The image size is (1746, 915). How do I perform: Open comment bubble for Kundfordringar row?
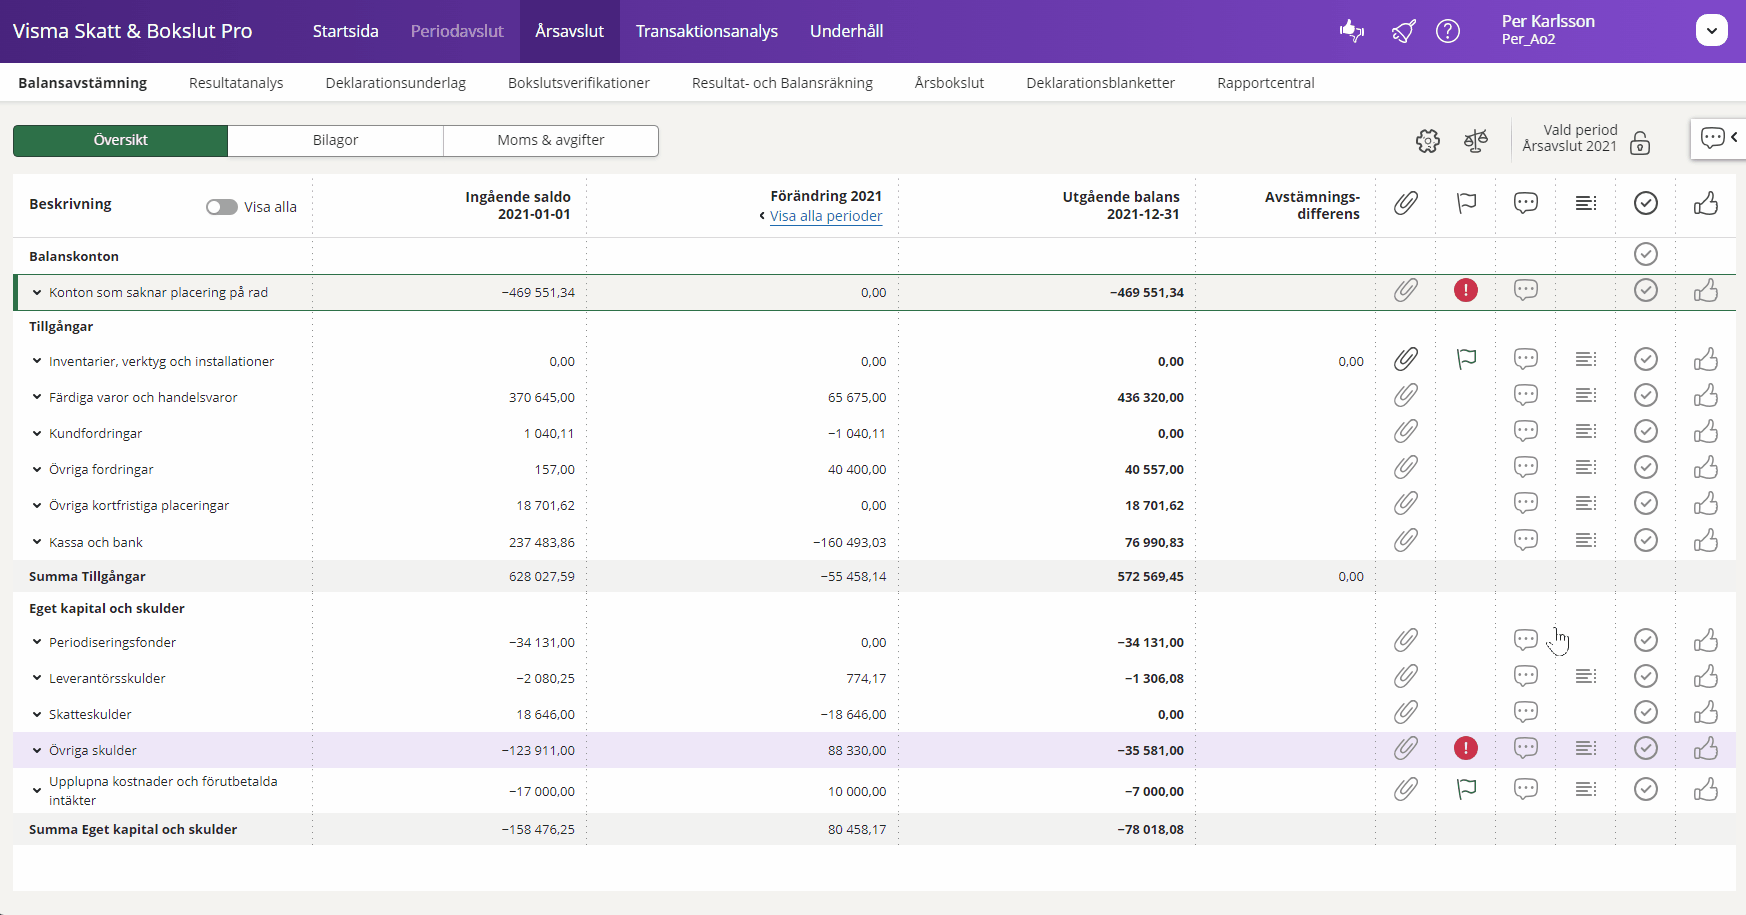pos(1525,432)
